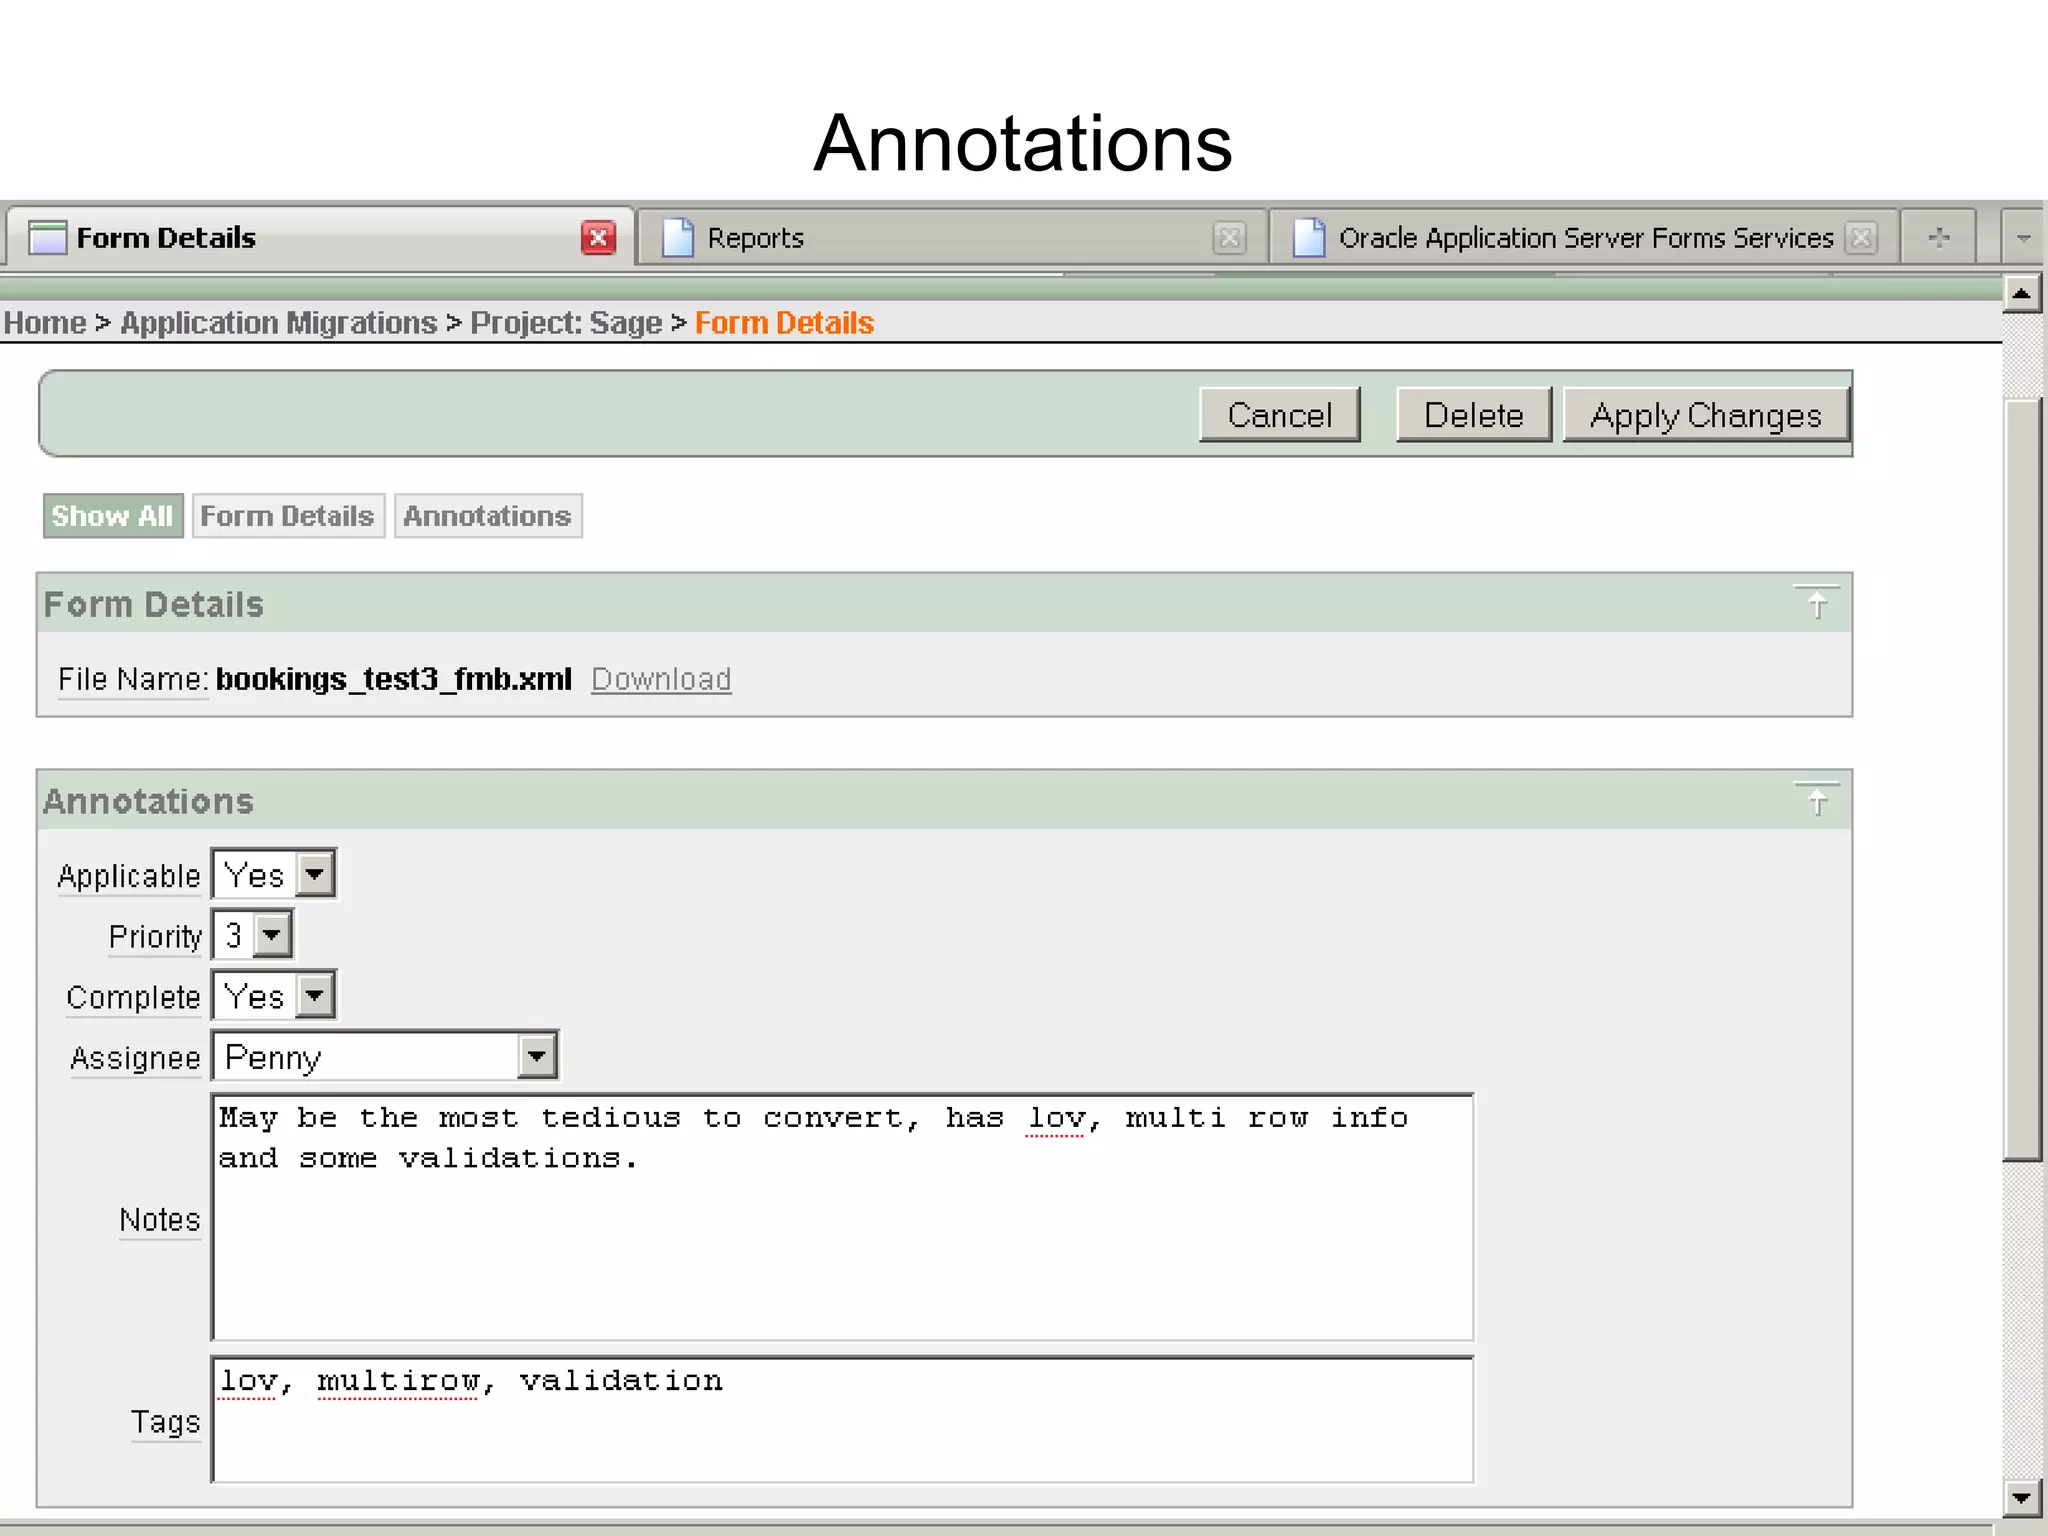
Task: Click the Form Details section heading
Action: point(153,604)
